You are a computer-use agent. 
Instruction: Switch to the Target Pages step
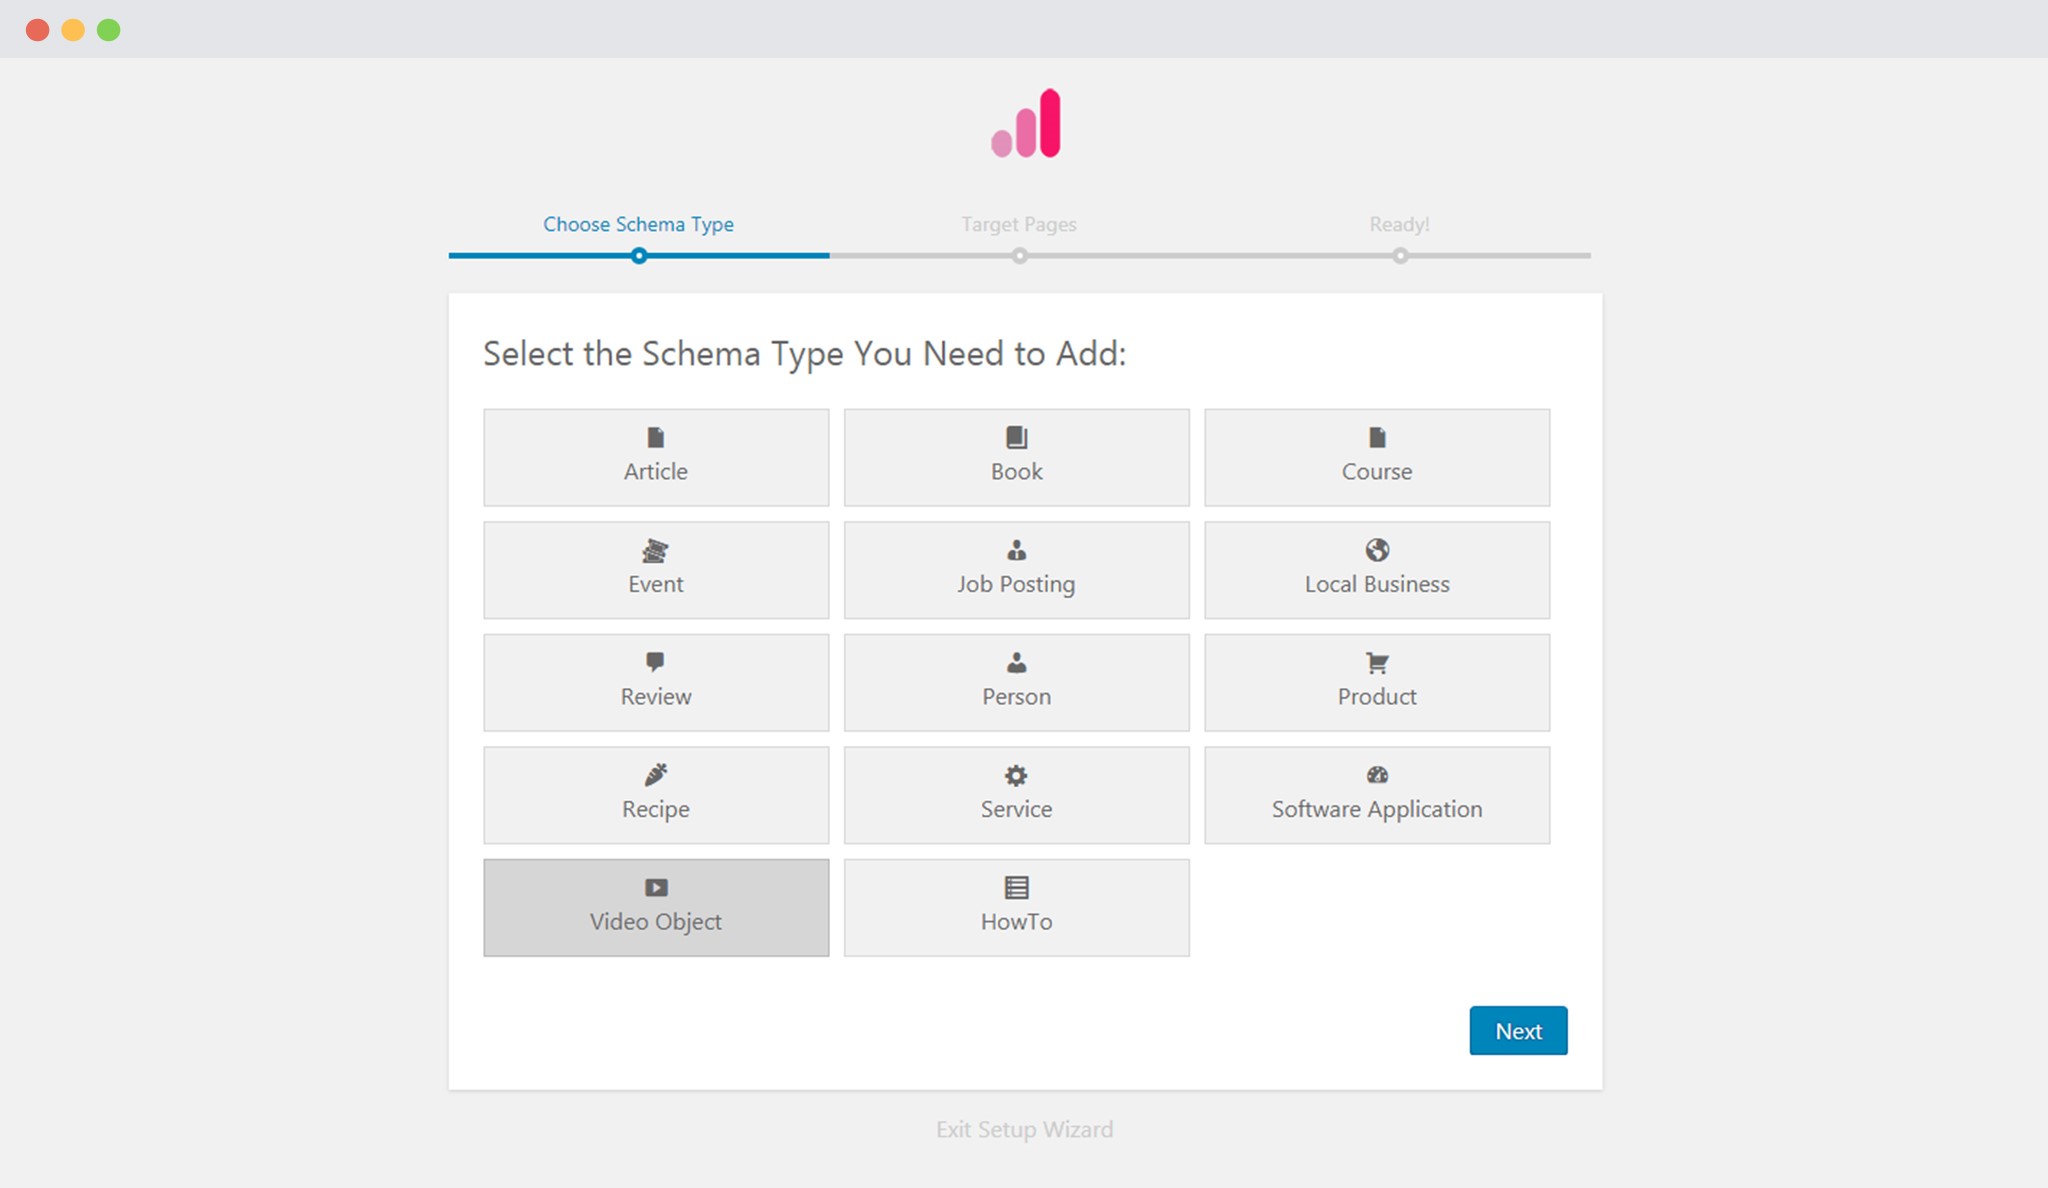[1019, 256]
